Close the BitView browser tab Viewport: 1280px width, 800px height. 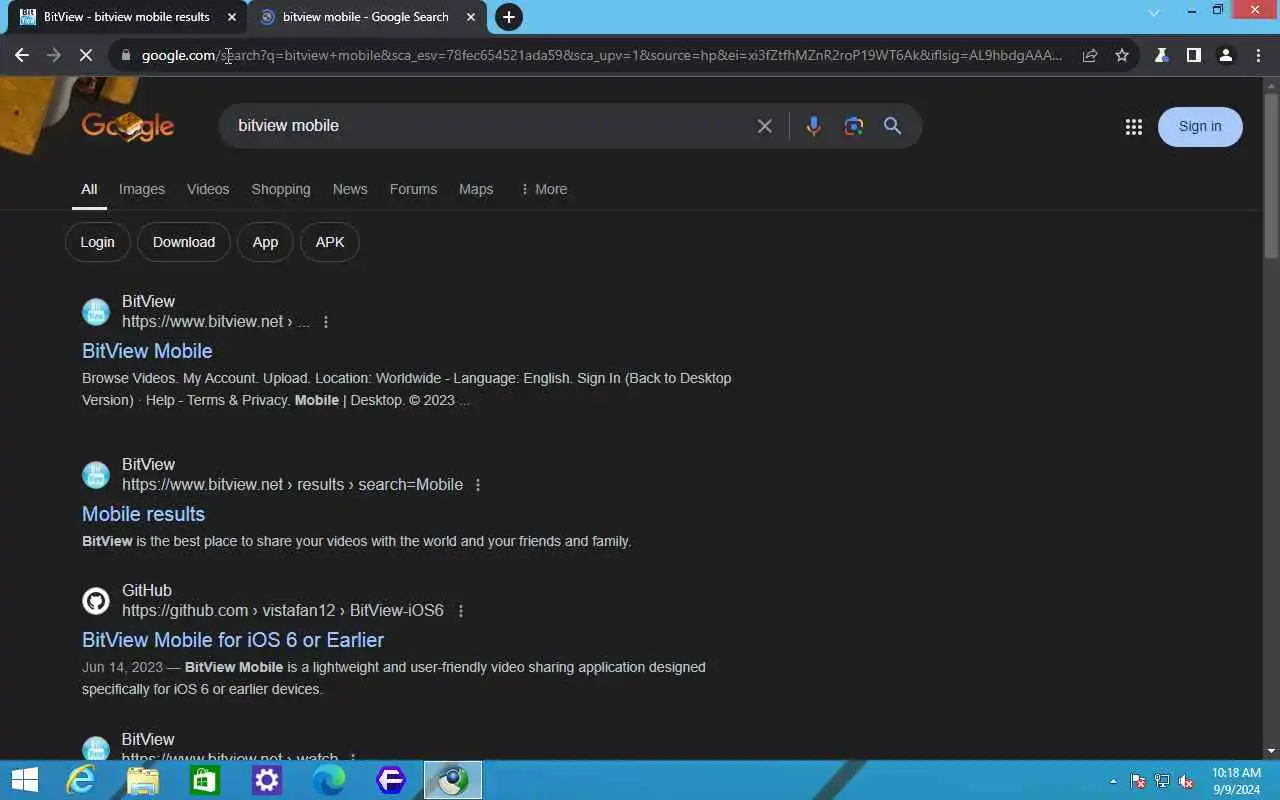231,17
